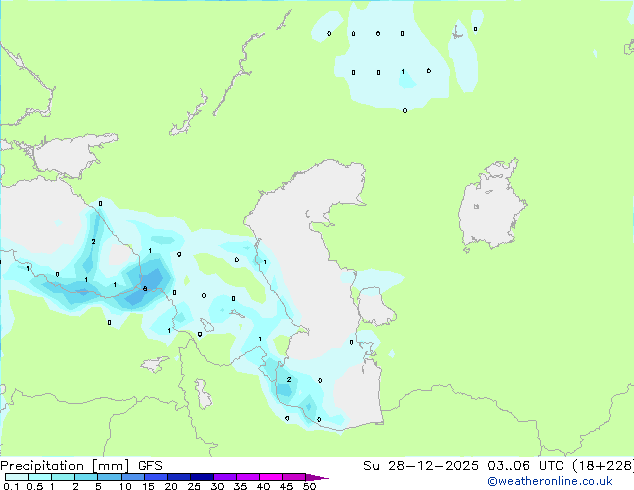
Task: Click the 'GFS' model label
Action: [x=150, y=466]
